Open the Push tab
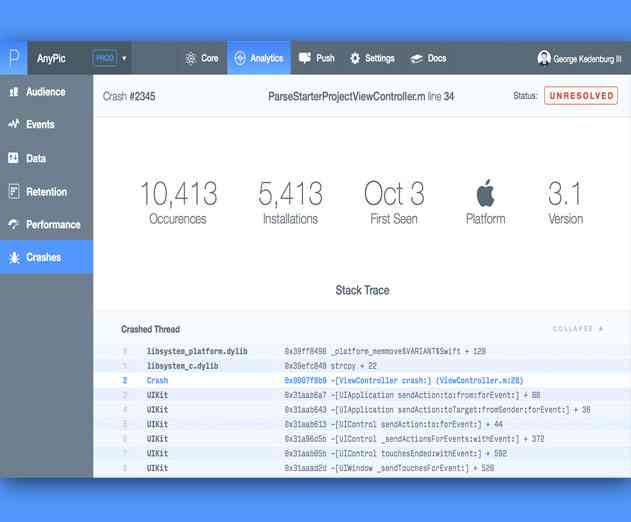Viewport: 631px width, 522px height. pyautogui.click(x=317, y=58)
